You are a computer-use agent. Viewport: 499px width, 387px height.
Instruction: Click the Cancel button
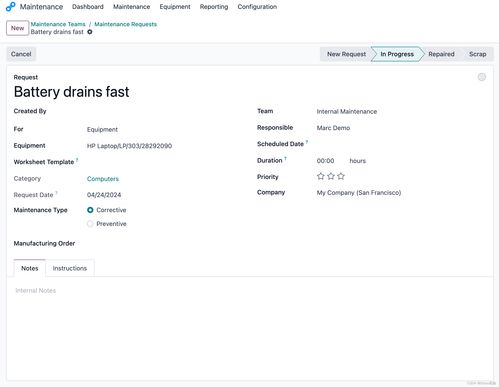click(x=21, y=54)
